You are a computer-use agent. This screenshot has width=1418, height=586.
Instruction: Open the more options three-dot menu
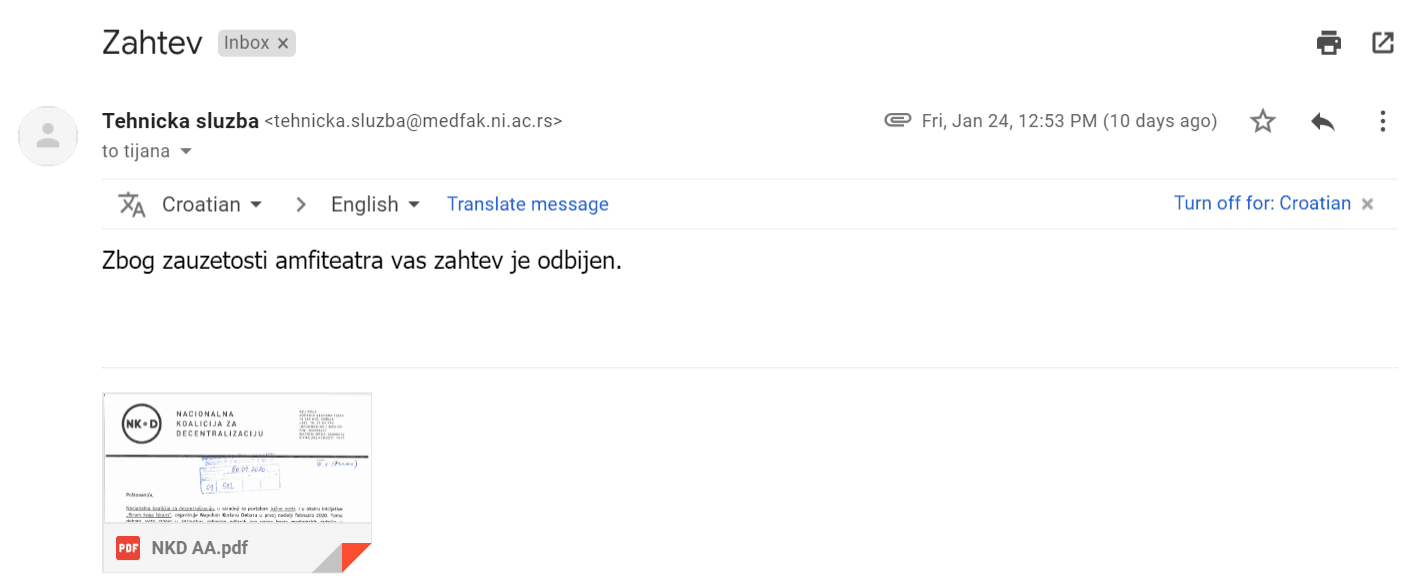[1383, 120]
